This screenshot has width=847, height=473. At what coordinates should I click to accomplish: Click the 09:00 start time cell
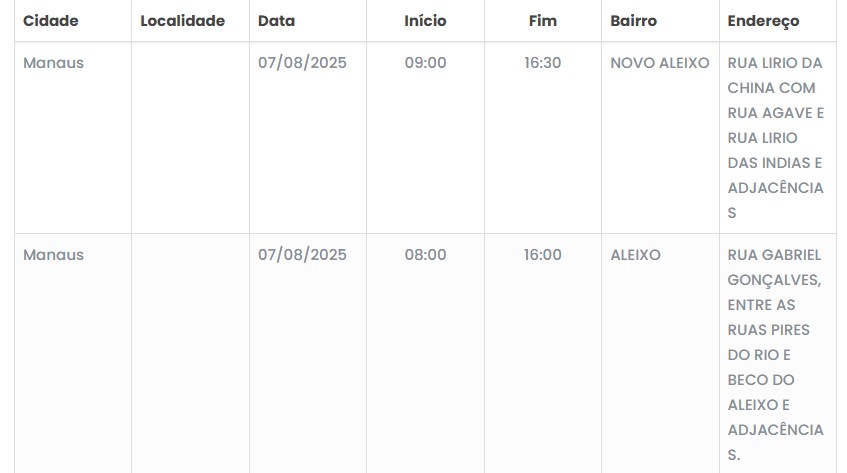[x=425, y=63]
